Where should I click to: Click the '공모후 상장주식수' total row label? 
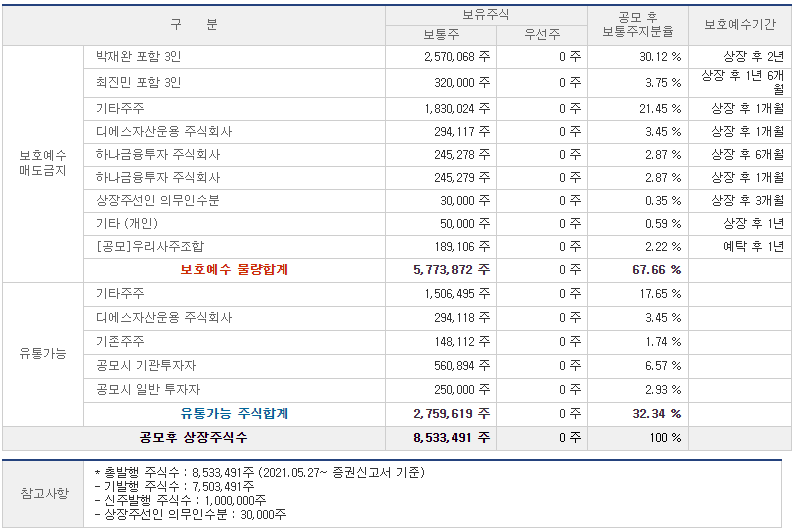pyautogui.click(x=194, y=438)
